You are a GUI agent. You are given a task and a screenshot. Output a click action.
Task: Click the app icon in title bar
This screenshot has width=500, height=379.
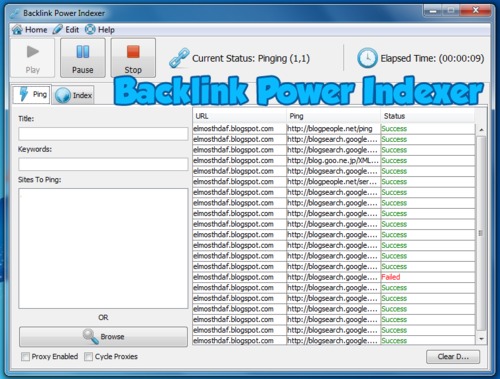tap(15, 13)
